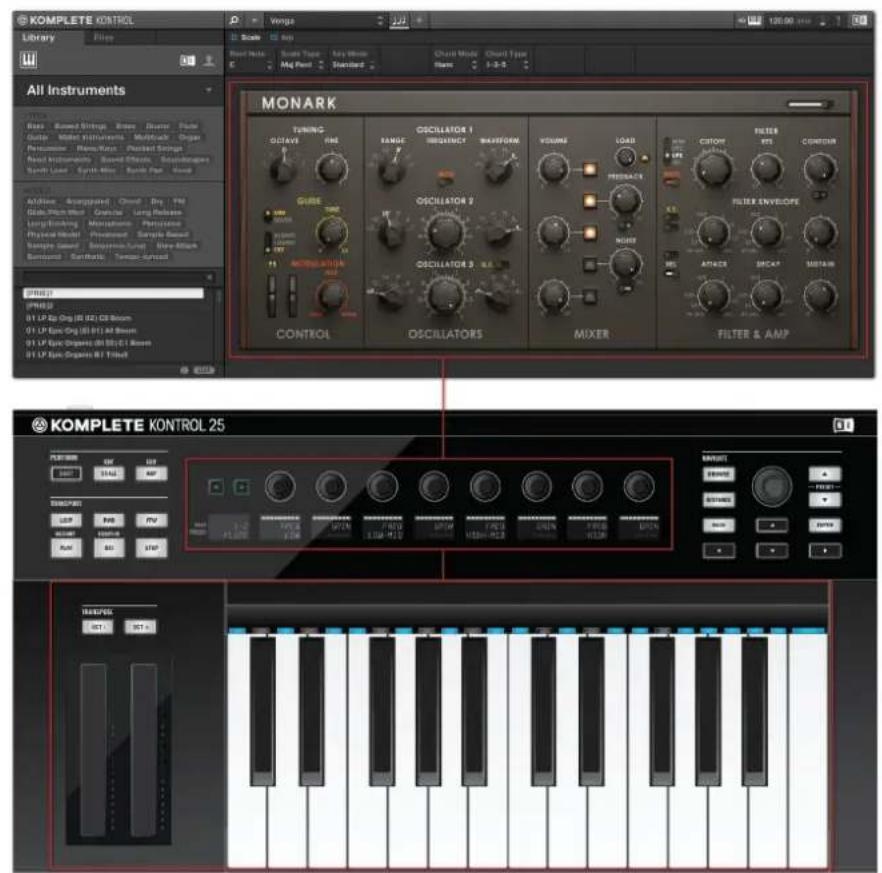Click the Monark master volume slider
882x873 pixels.
pyautogui.click(x=809, y=104)
